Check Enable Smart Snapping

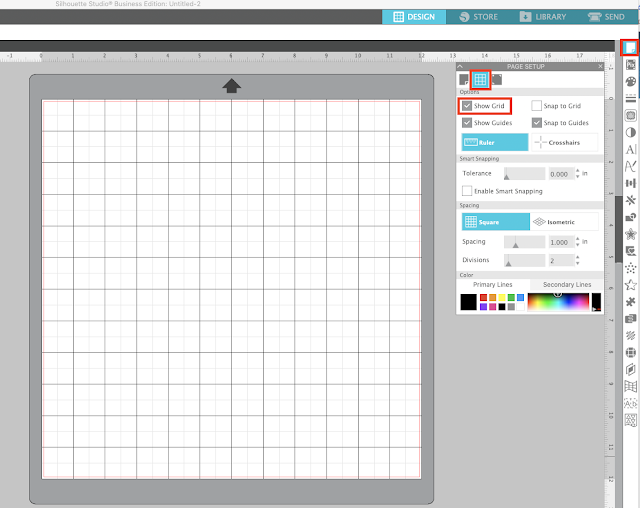467,191
